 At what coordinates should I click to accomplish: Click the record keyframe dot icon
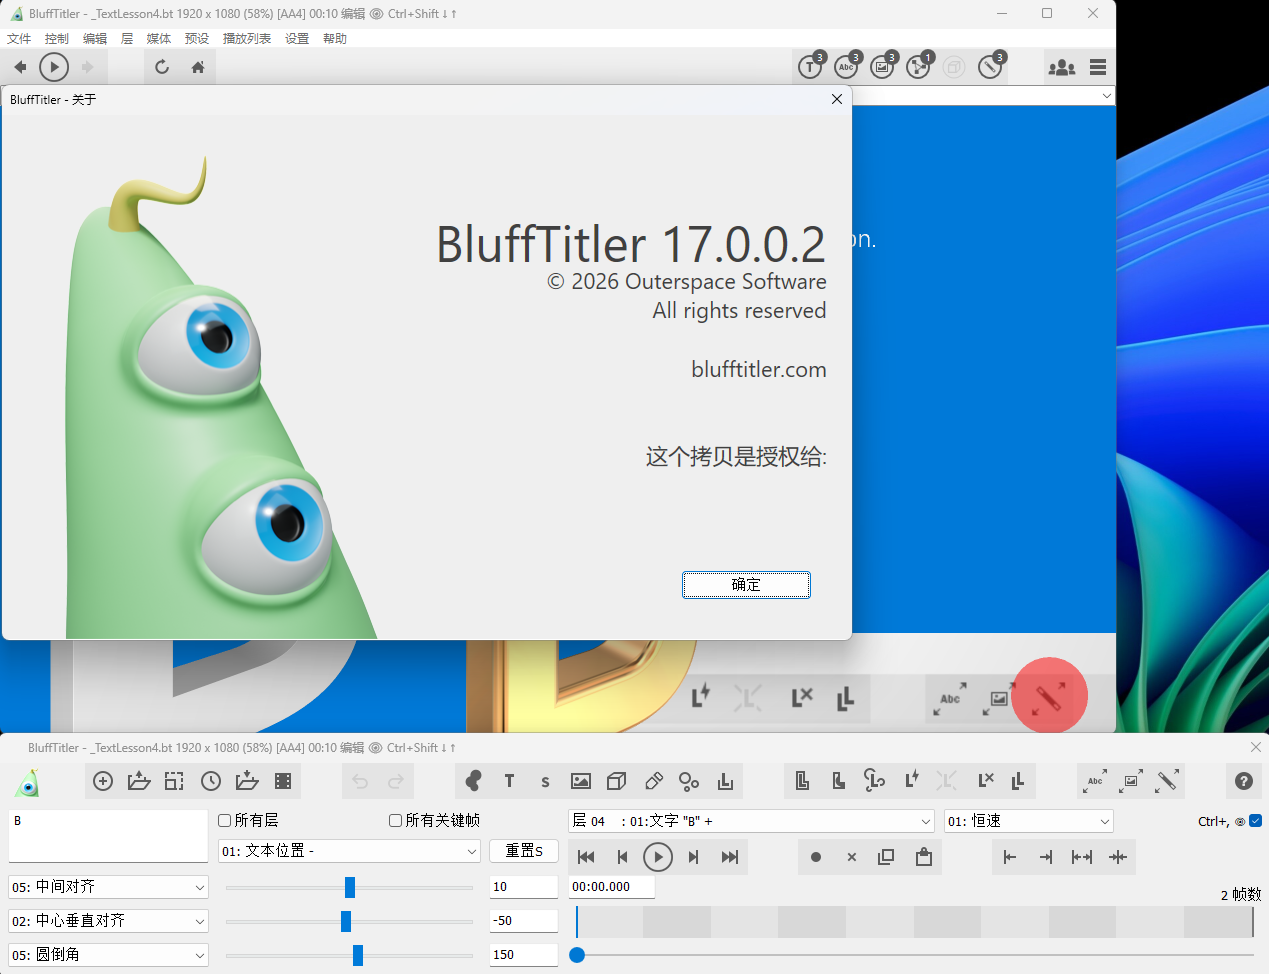(816, 857)
